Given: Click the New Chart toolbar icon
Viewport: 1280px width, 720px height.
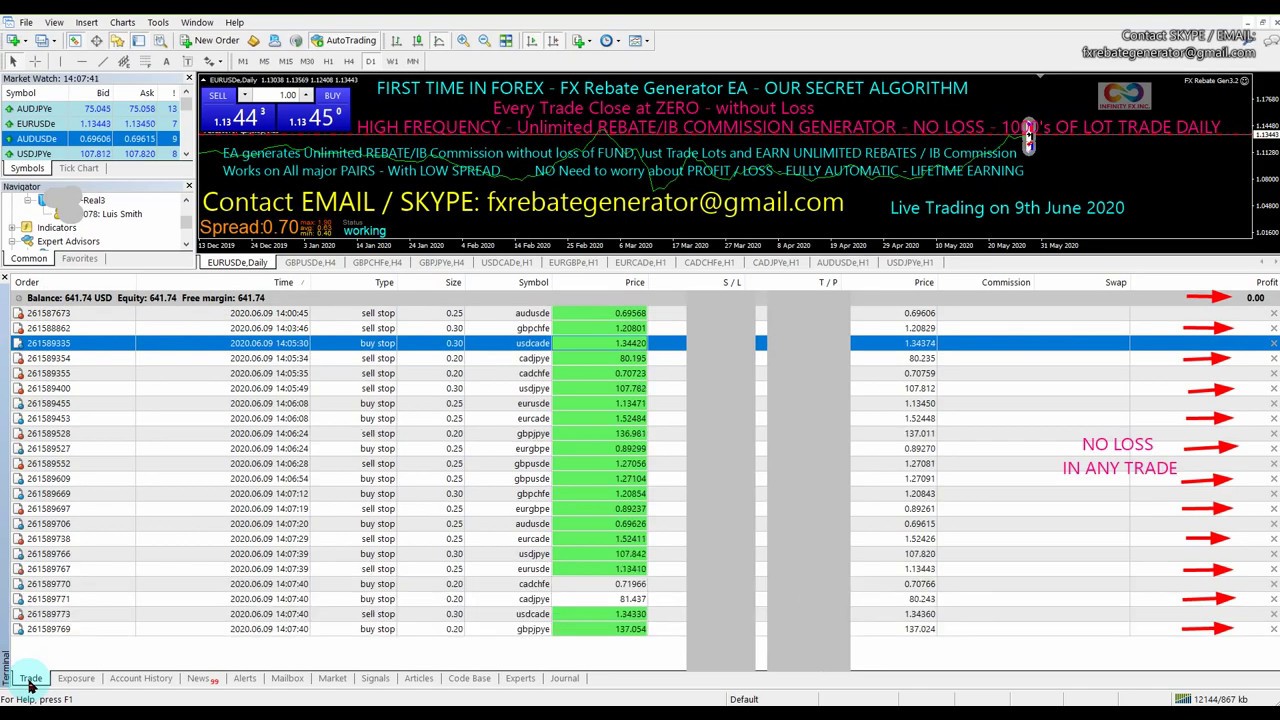Looking at the screenshot, I should tap(13, 41).
